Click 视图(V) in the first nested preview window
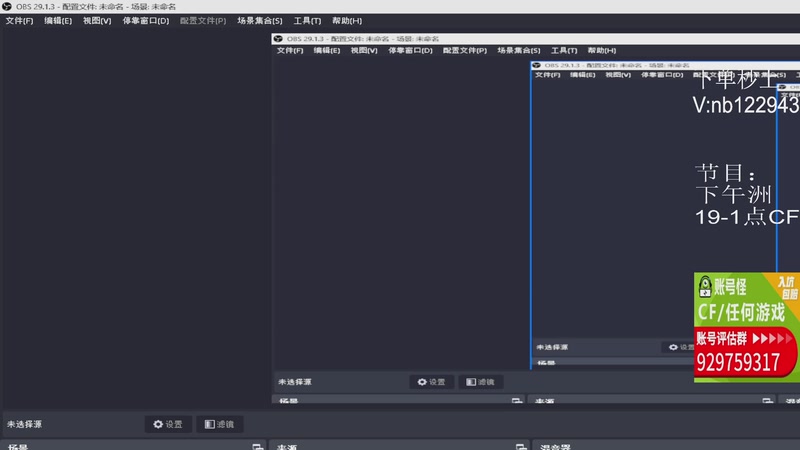Viewport: 800px width, 450px height. (x=364, y=51)
